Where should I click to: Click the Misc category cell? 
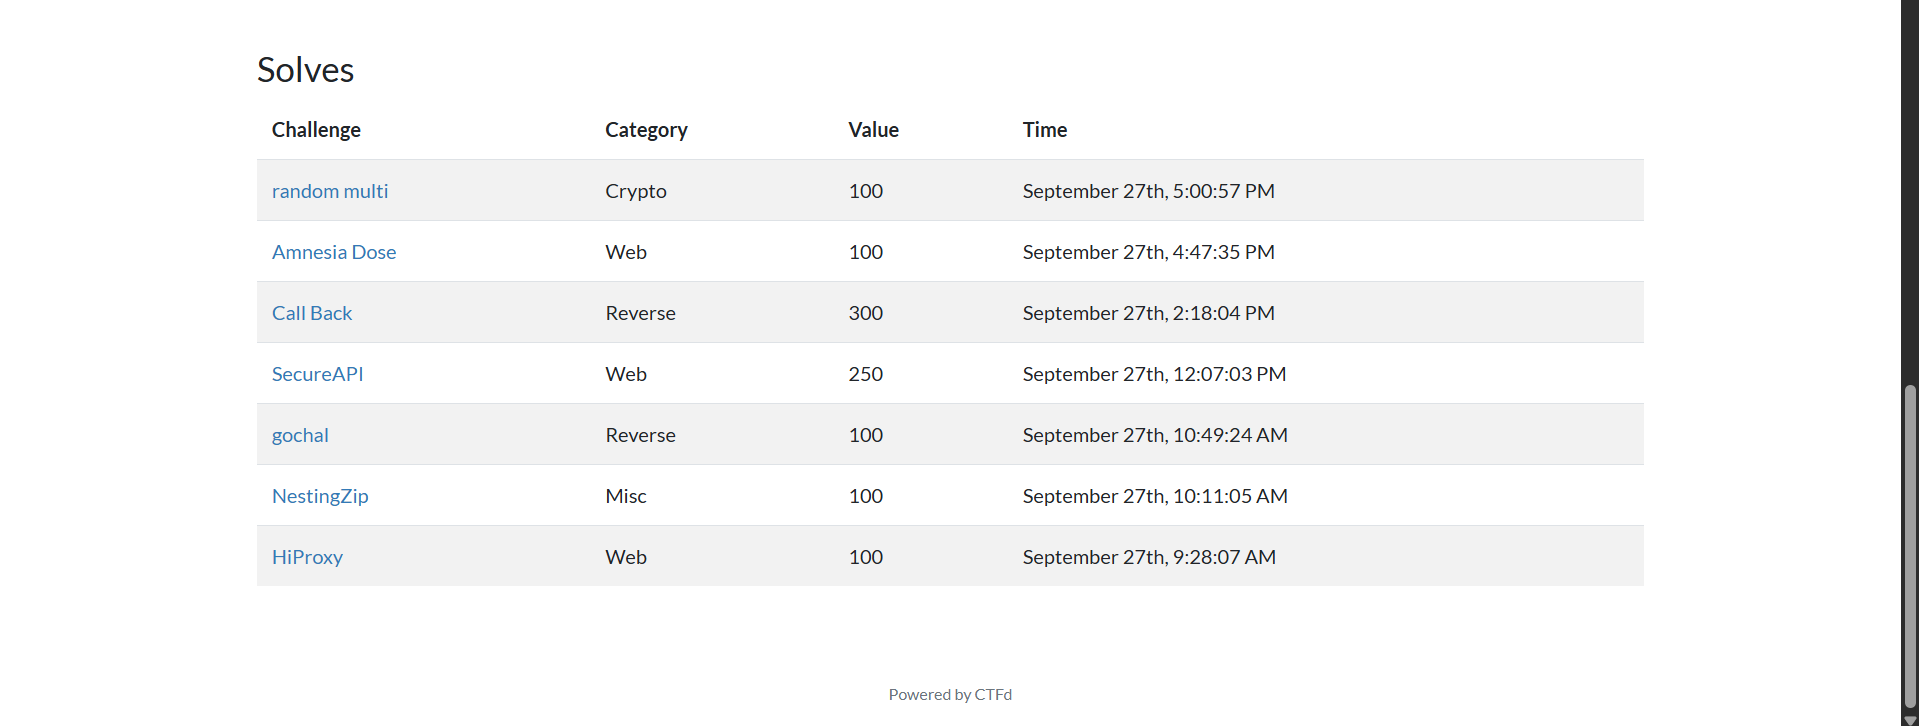pyautogui.click(x=625, y=496)
